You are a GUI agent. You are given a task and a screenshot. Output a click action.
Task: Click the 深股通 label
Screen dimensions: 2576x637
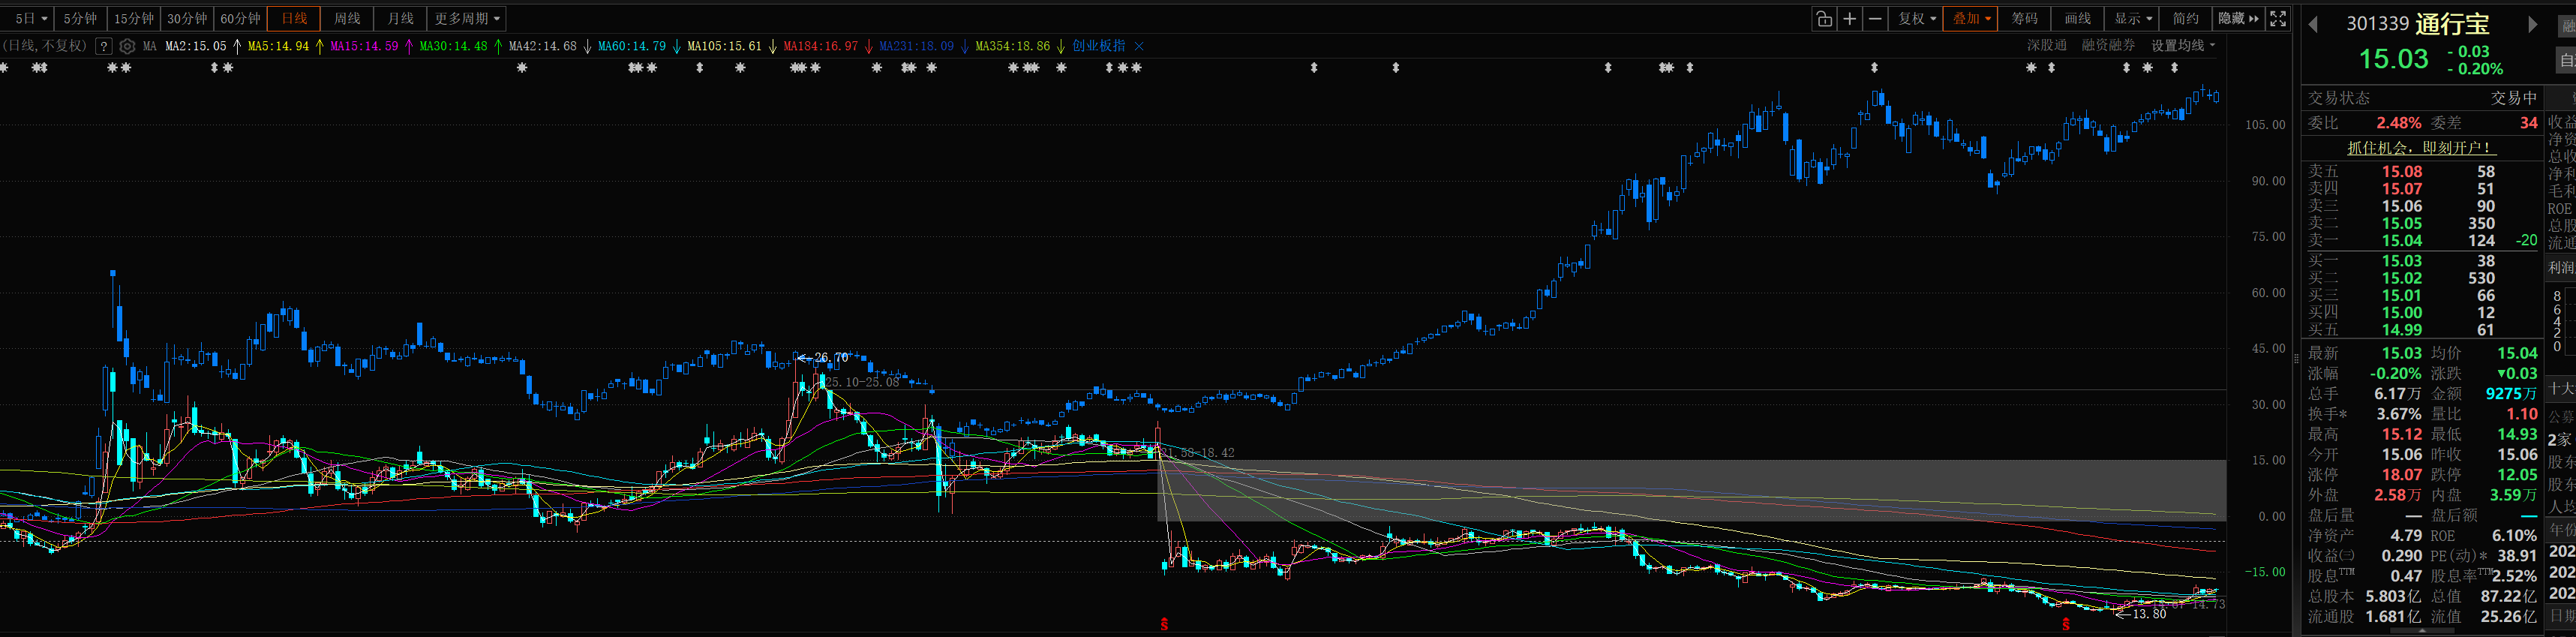(2047, 46)
